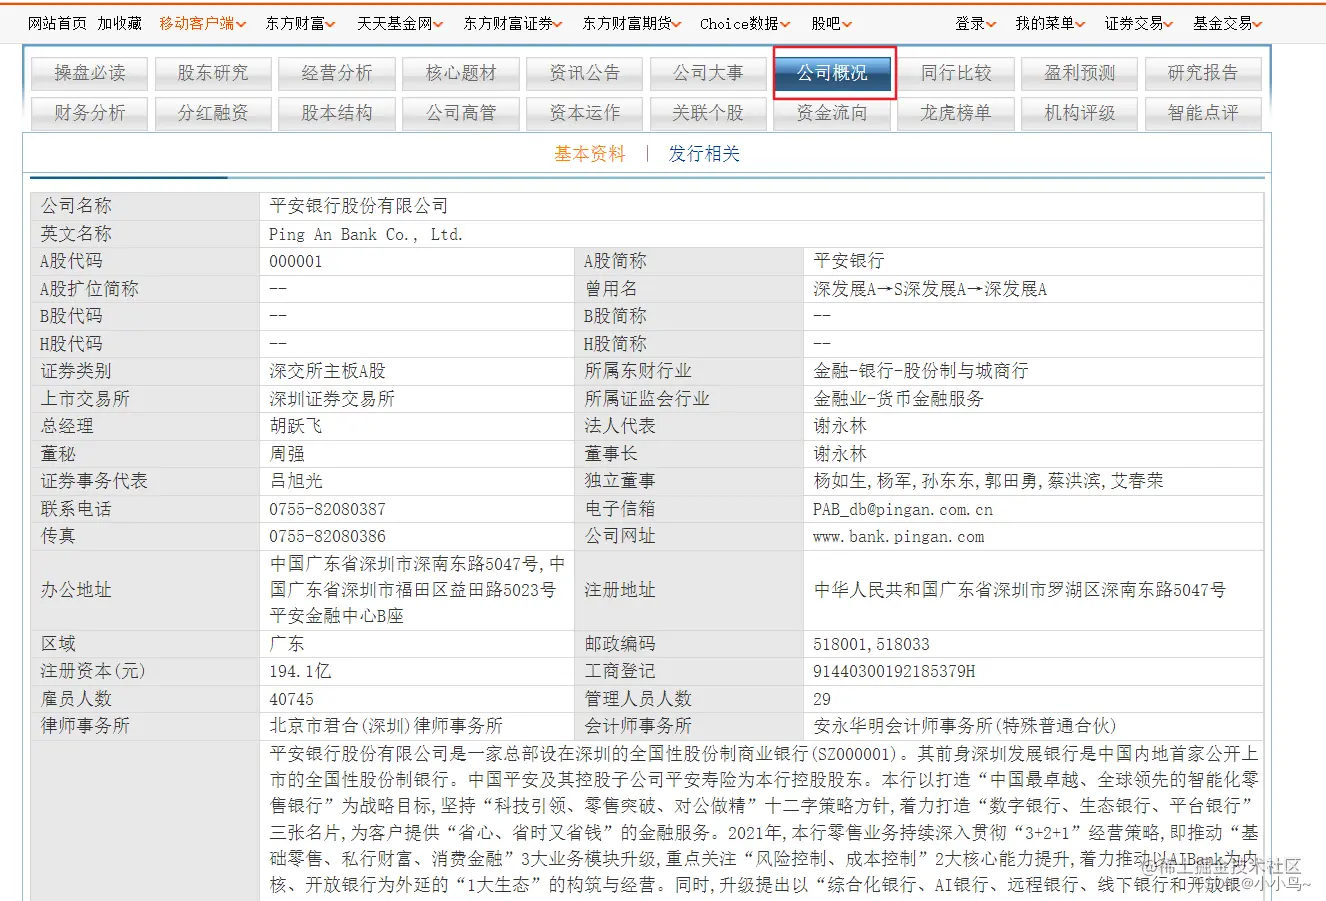Expand the 东方财富 dropdown menu
This screenshot has height=901, width=1326.
pos(300,23)
